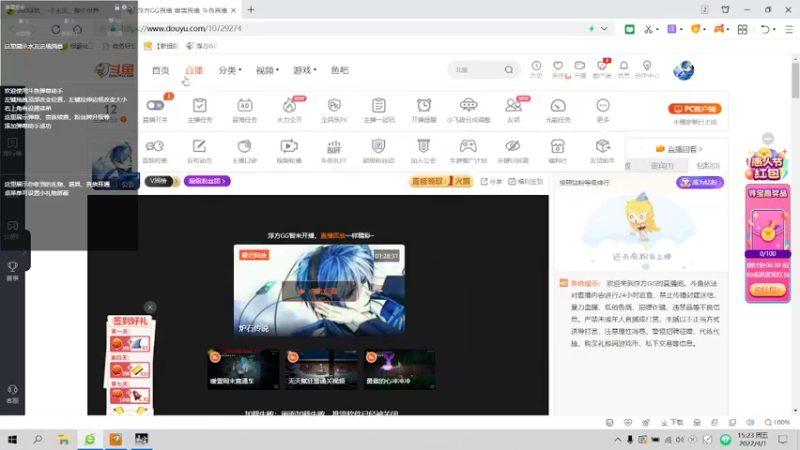Click the edit check-in link beside share
This screenshot has width=800, height=450.
point(526,182)
